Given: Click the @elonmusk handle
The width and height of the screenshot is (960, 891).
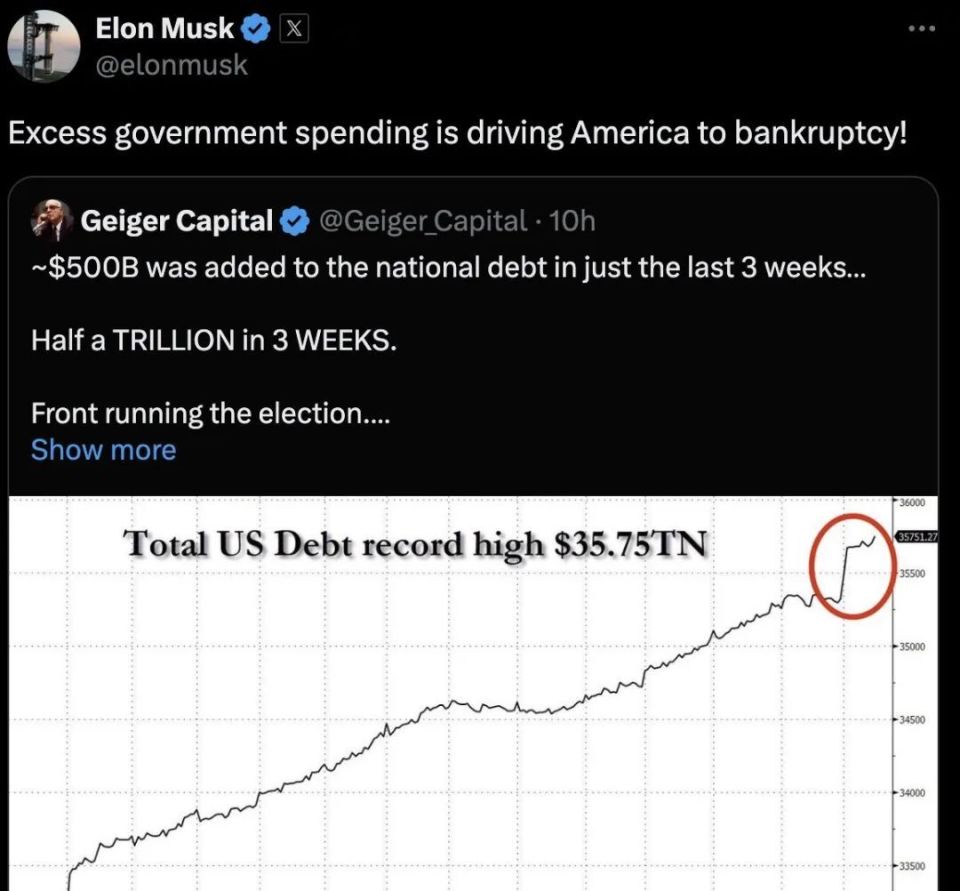Looking at the screenshot, I should (x=171, y=66).
